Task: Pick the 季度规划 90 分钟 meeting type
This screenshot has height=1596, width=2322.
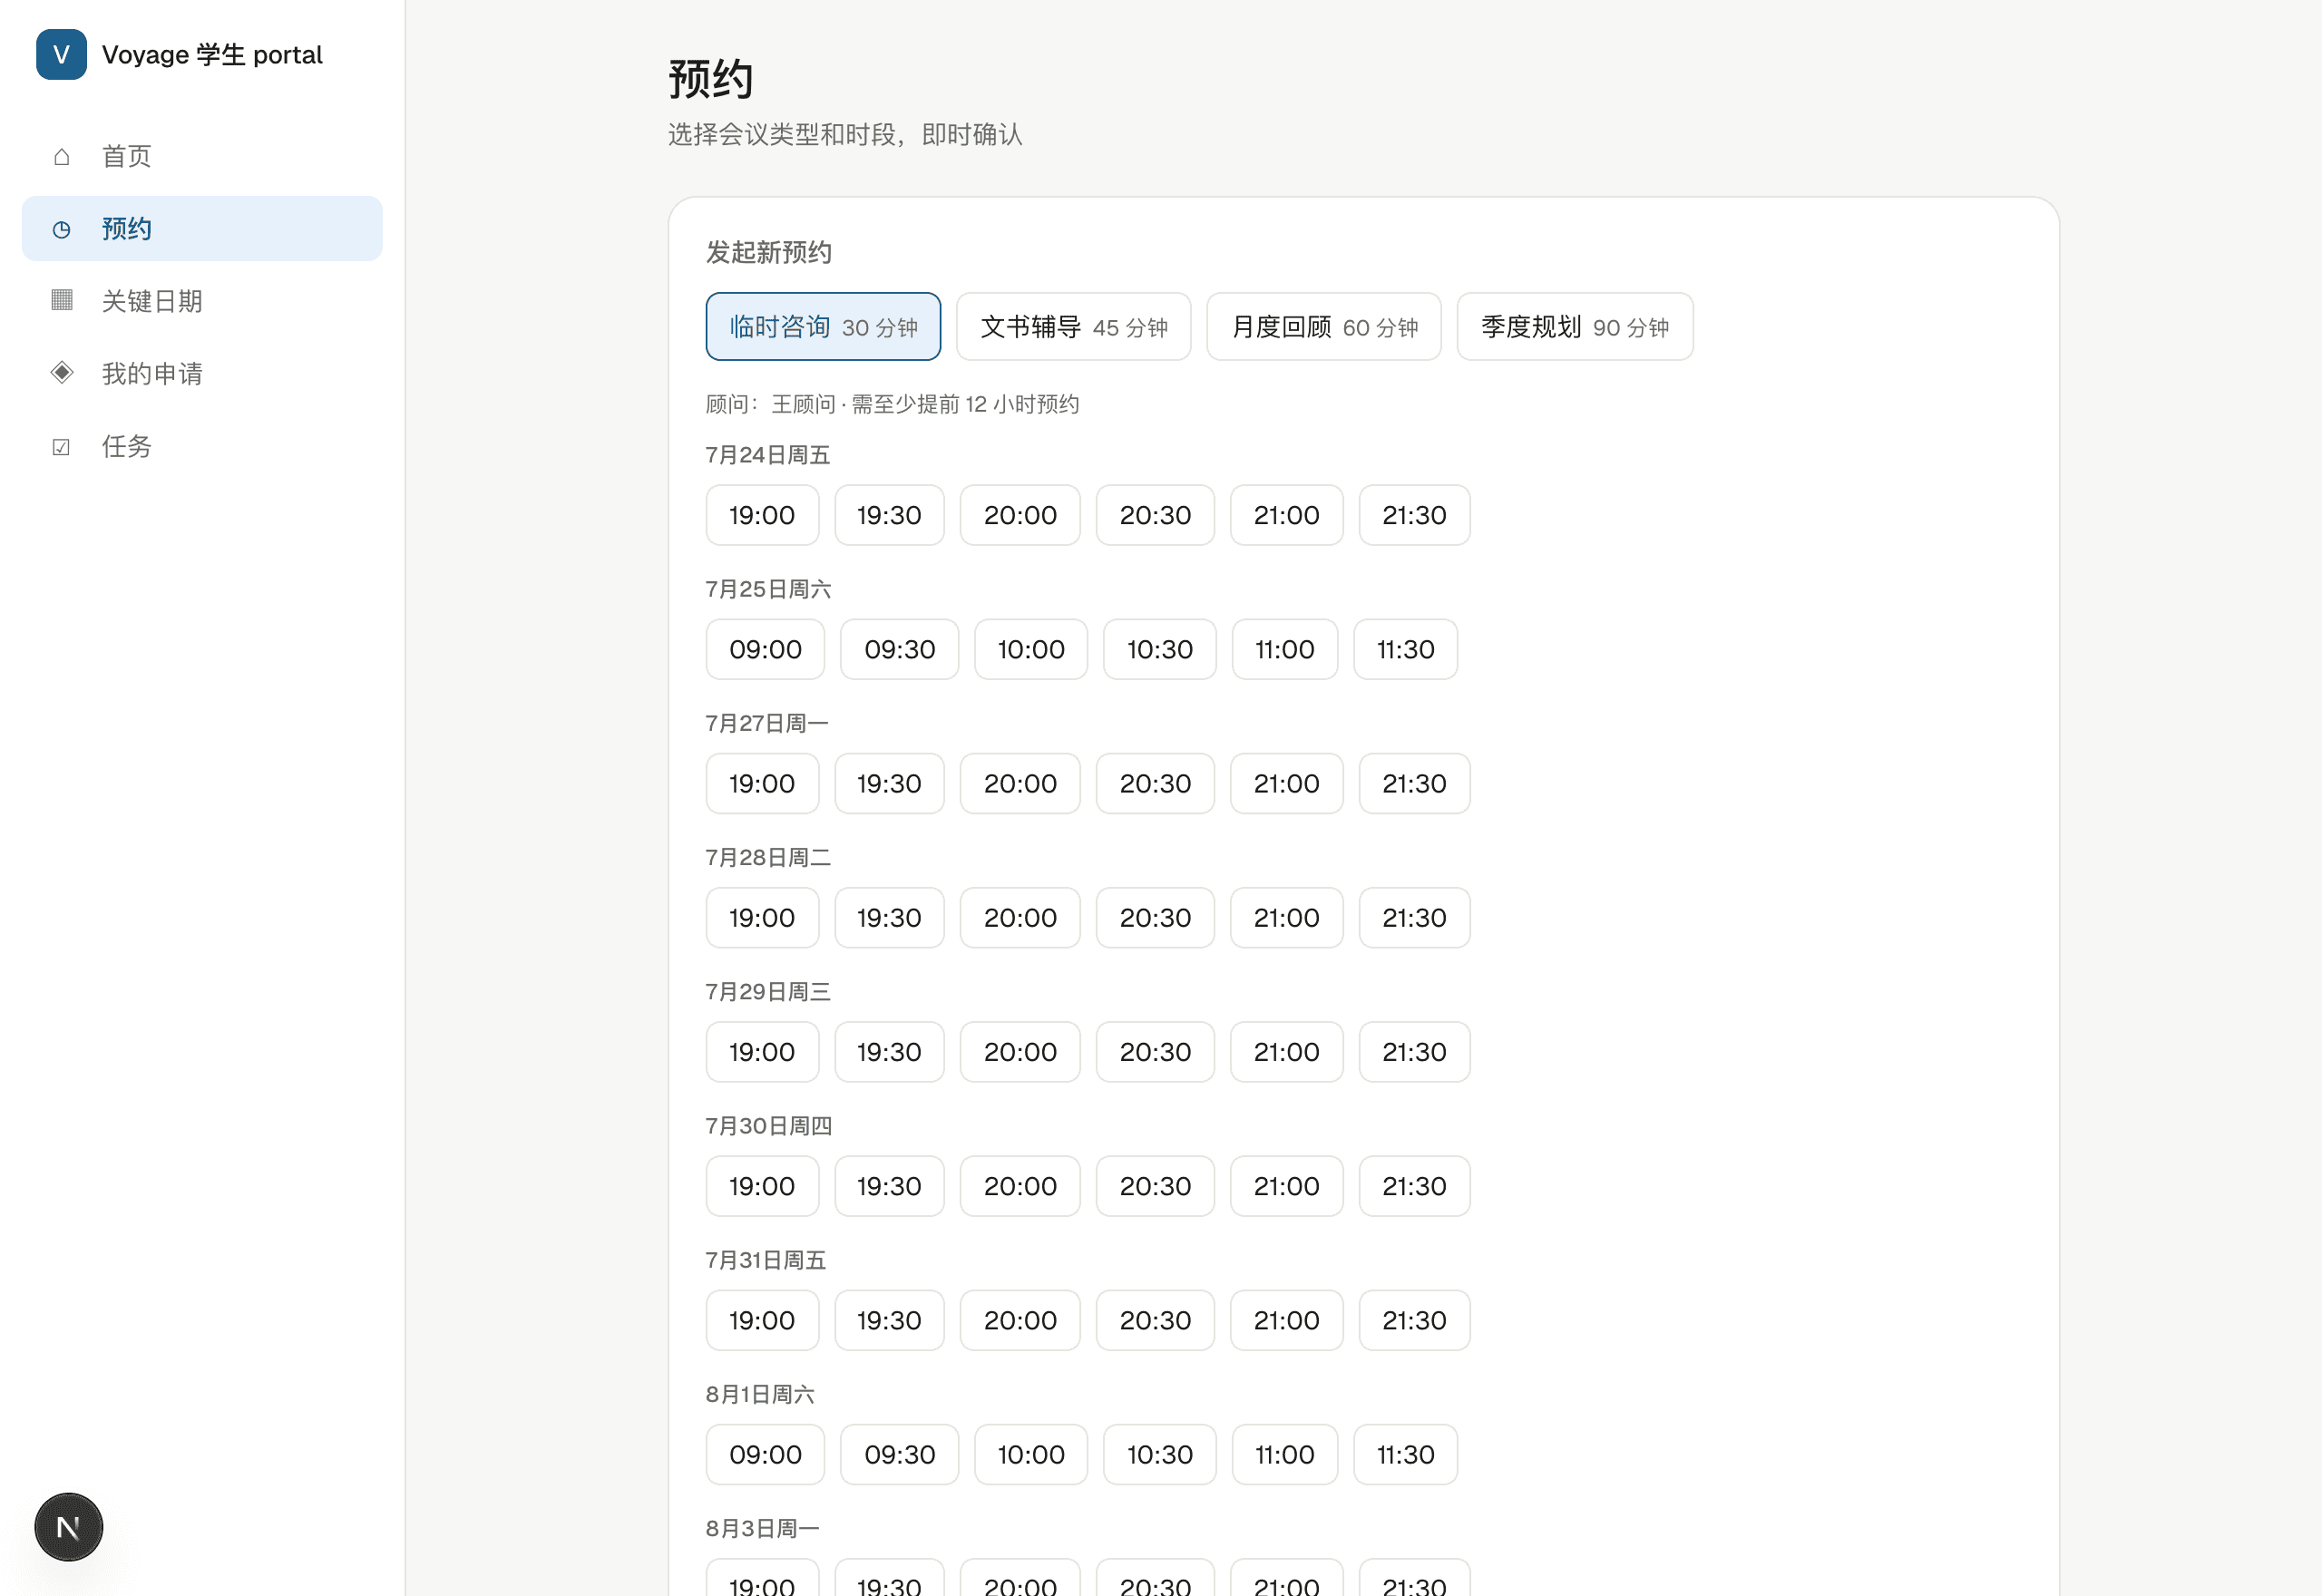Action: tap(1575, 326)
